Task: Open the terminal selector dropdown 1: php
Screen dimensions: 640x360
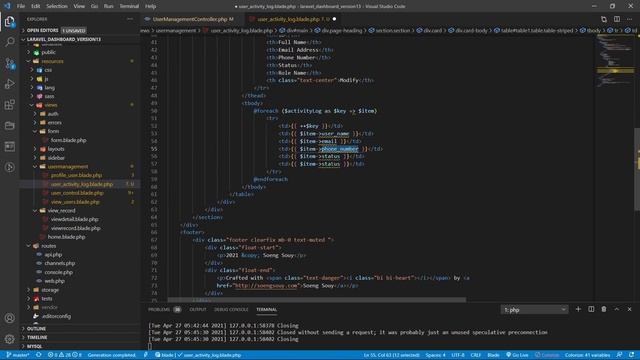Action: 534,310
